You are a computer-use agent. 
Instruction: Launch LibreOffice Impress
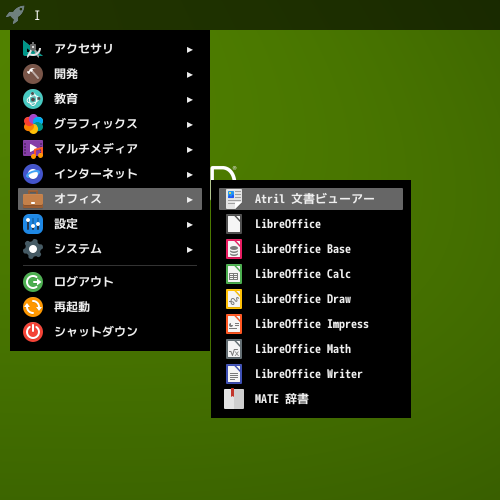[x=311, y=324]
